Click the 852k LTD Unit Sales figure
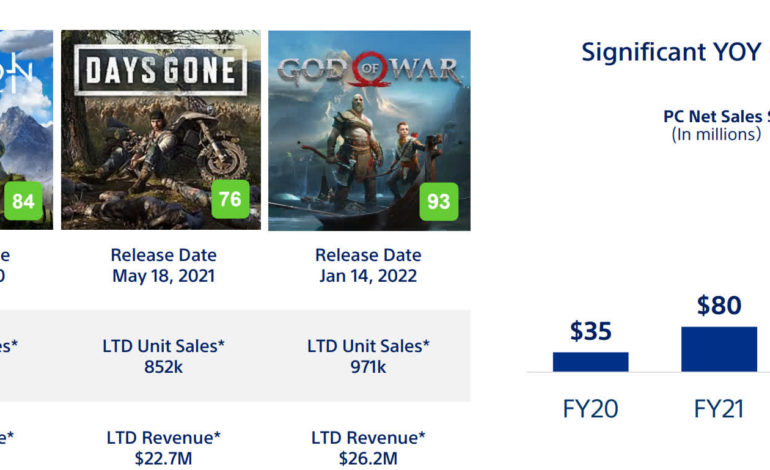Image resolution: width=770 pixels, height=470 pixels. (163, 367)
